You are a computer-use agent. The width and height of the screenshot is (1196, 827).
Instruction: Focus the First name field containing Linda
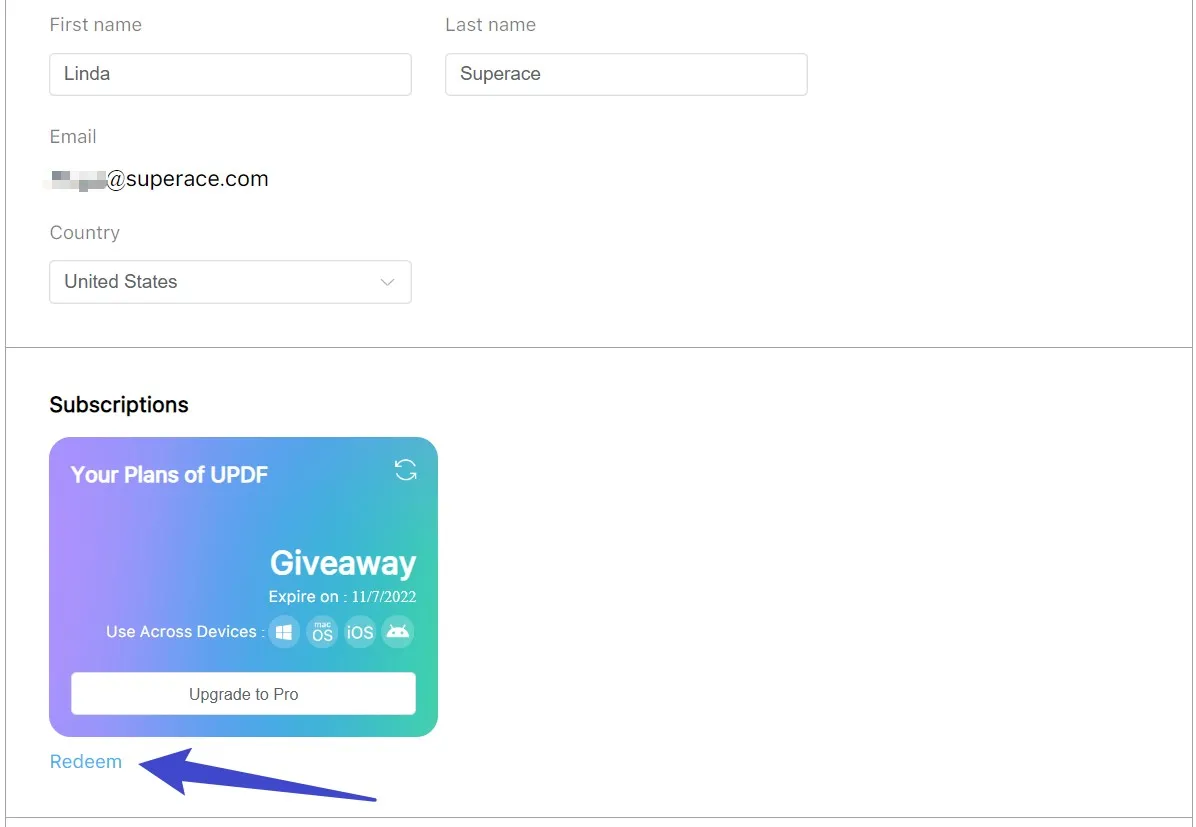point(230,74)
